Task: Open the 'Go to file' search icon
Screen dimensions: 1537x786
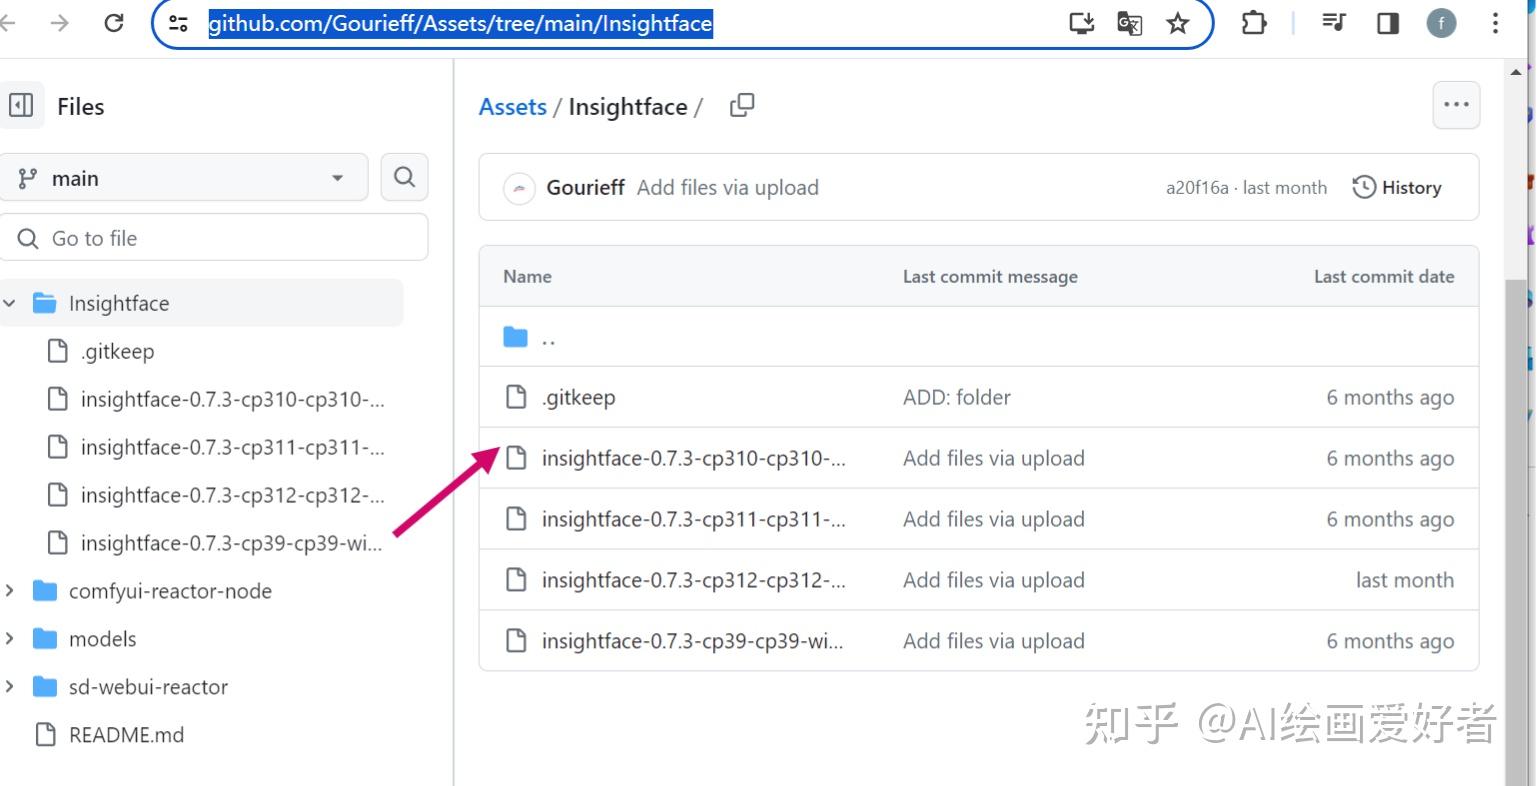Action: 27,238
